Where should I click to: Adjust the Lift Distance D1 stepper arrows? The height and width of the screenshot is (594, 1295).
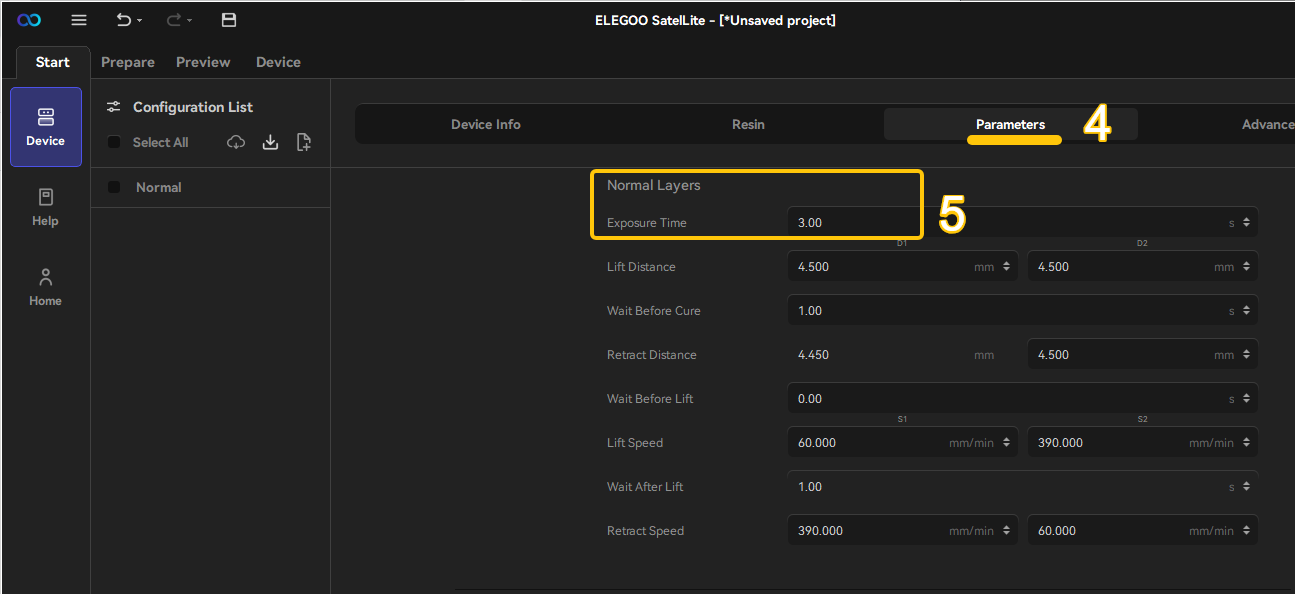point(1006,267)
